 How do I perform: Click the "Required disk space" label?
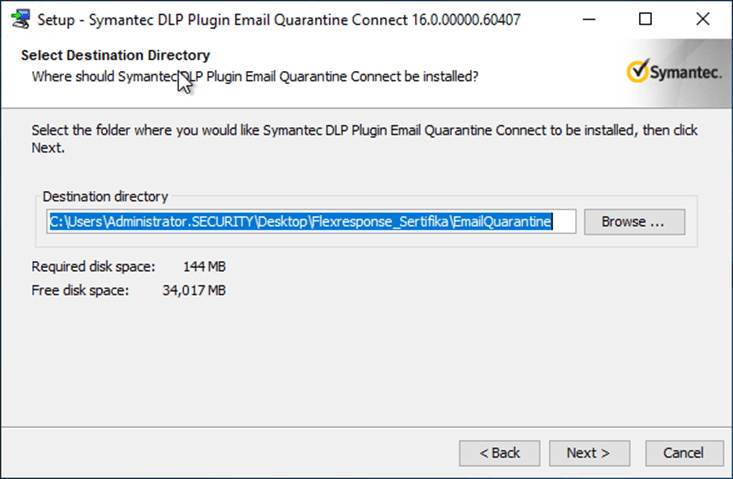point(93,267)
